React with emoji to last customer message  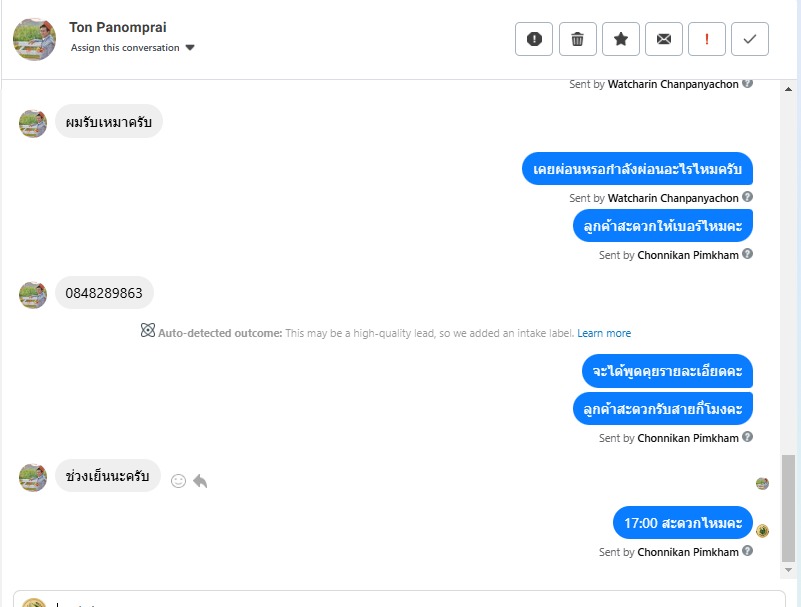(x=179, y=480)
